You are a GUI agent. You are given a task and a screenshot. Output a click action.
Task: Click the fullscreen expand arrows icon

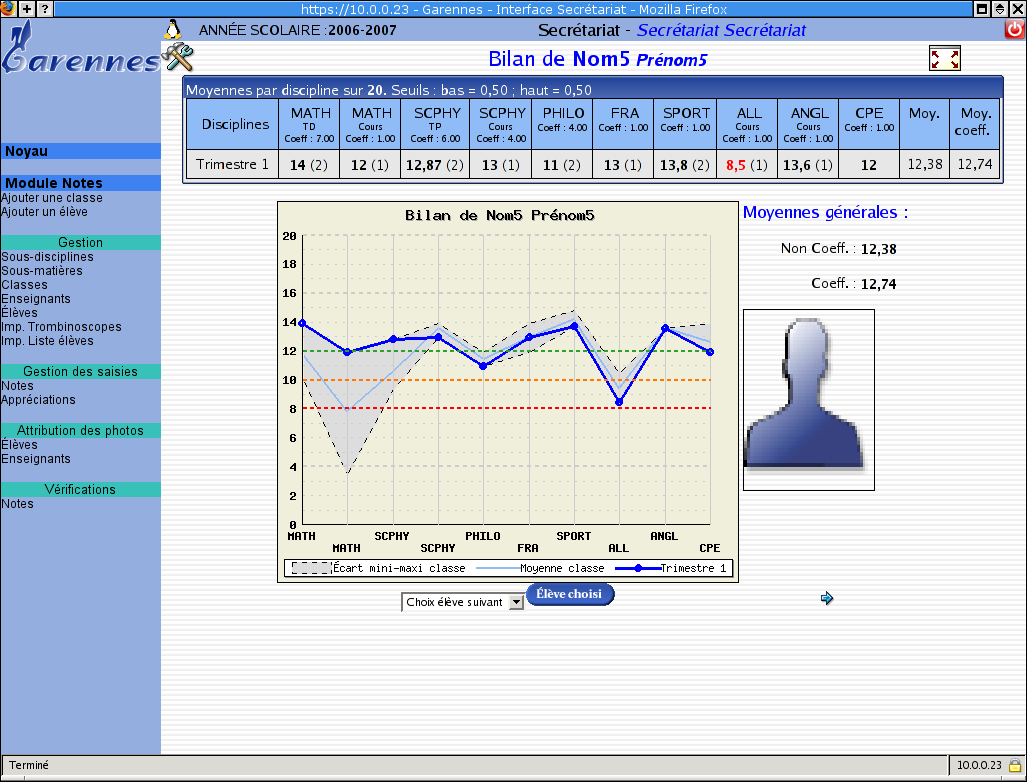(944, 59)
